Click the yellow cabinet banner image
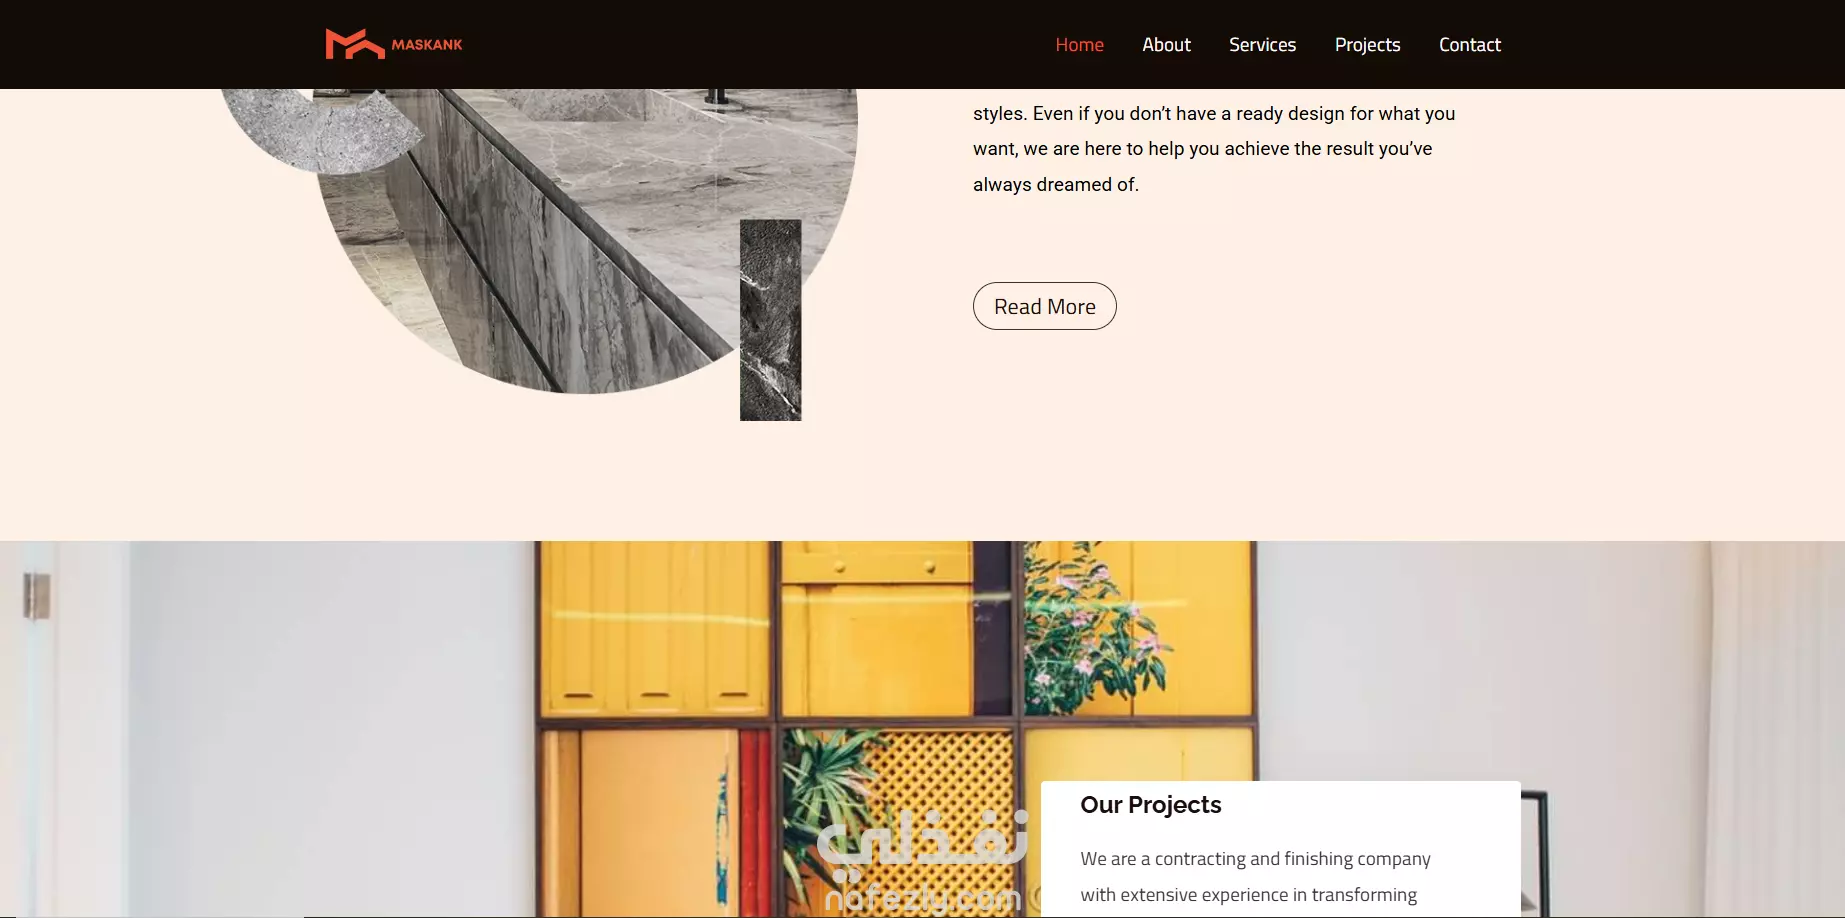The width and height of the screenshot is (1845, 918). tap(922, 729)
